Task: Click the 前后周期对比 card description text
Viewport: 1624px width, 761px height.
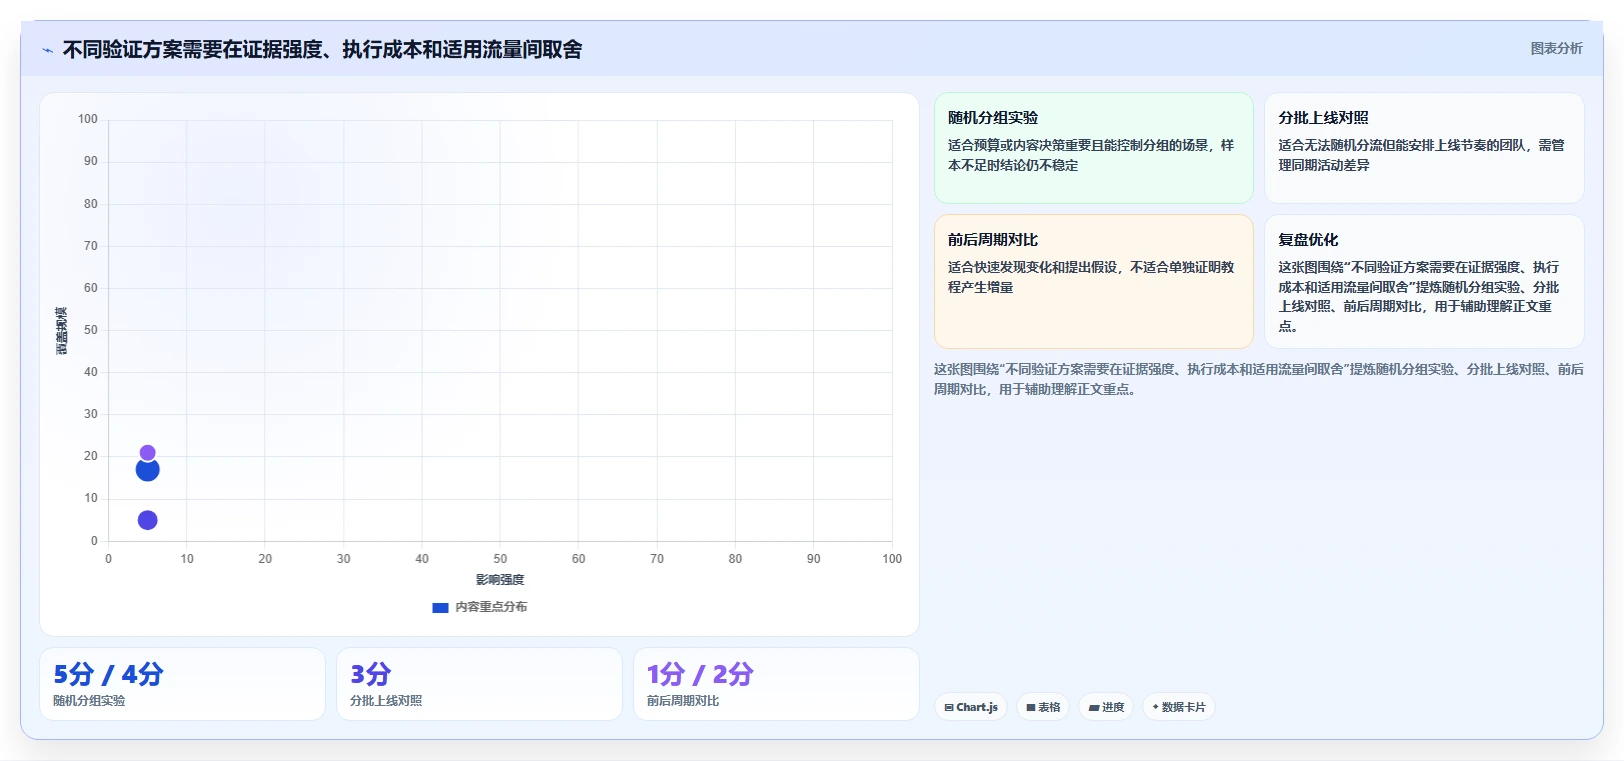Action: pos(1091,277)
